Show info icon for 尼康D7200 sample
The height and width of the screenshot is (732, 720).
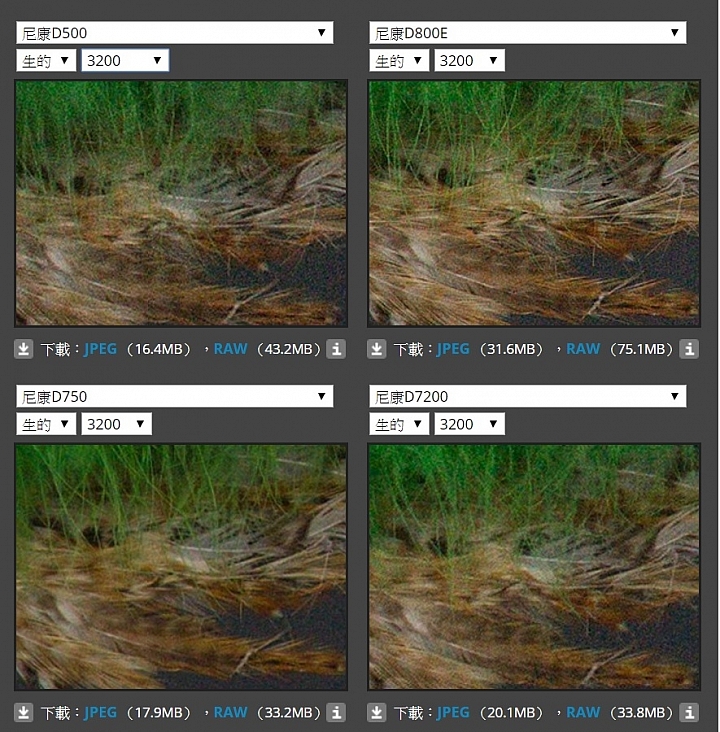tap(689, 713)
